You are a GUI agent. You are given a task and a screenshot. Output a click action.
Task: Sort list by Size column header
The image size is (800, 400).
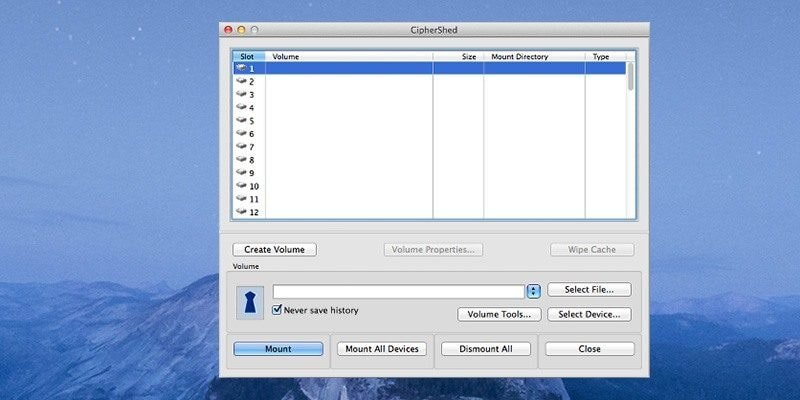click(458, 57)
